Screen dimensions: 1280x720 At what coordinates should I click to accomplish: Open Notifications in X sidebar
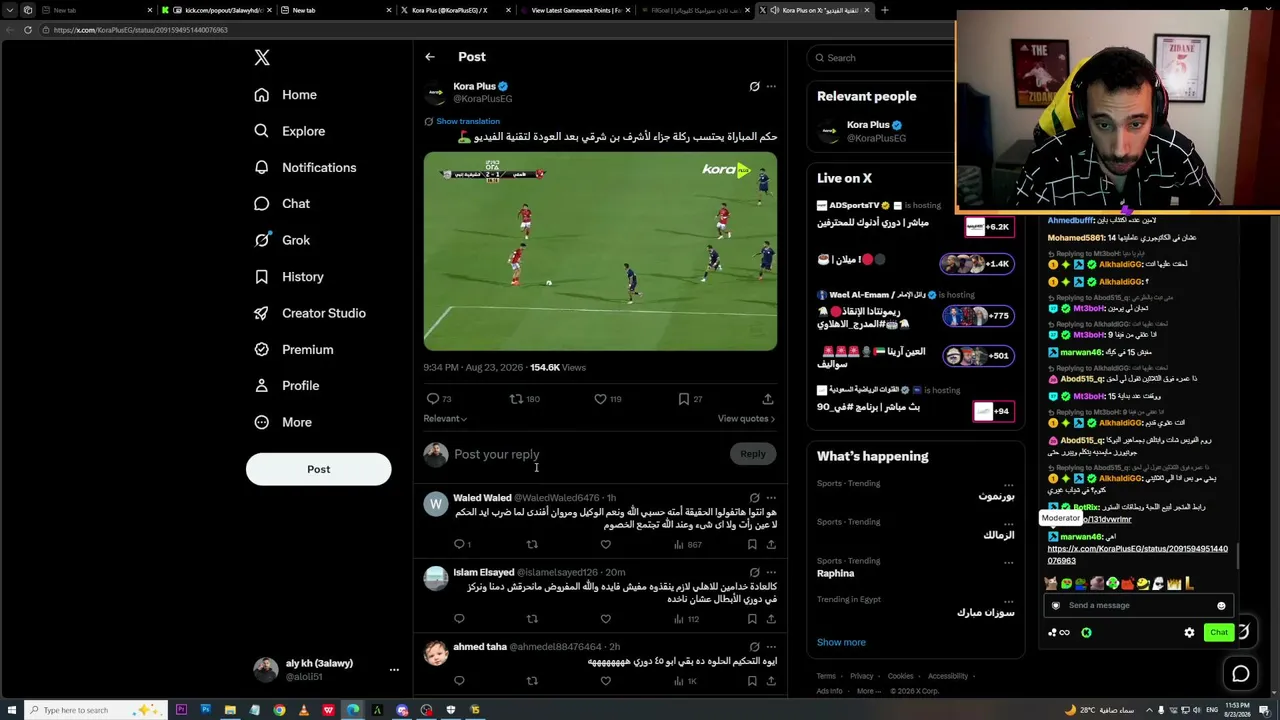305,168
